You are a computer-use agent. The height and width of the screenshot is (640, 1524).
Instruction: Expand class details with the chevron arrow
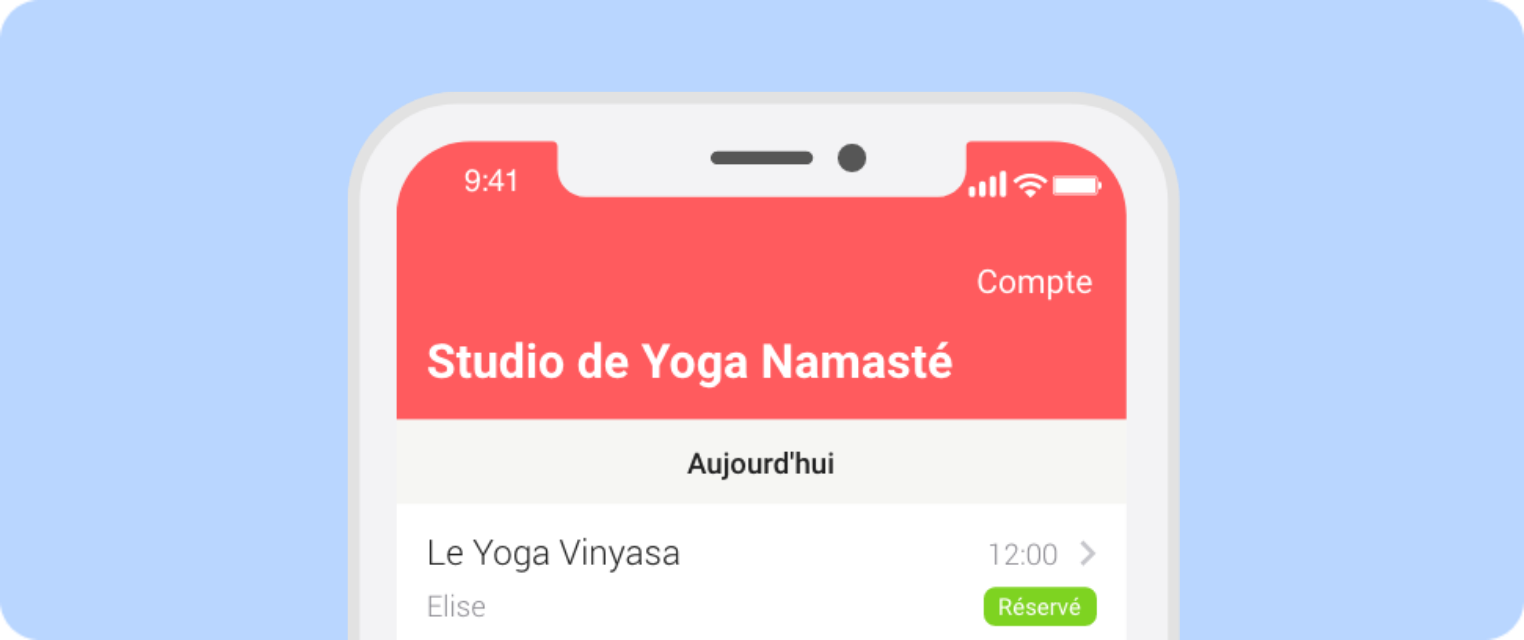click(1088, 553)
